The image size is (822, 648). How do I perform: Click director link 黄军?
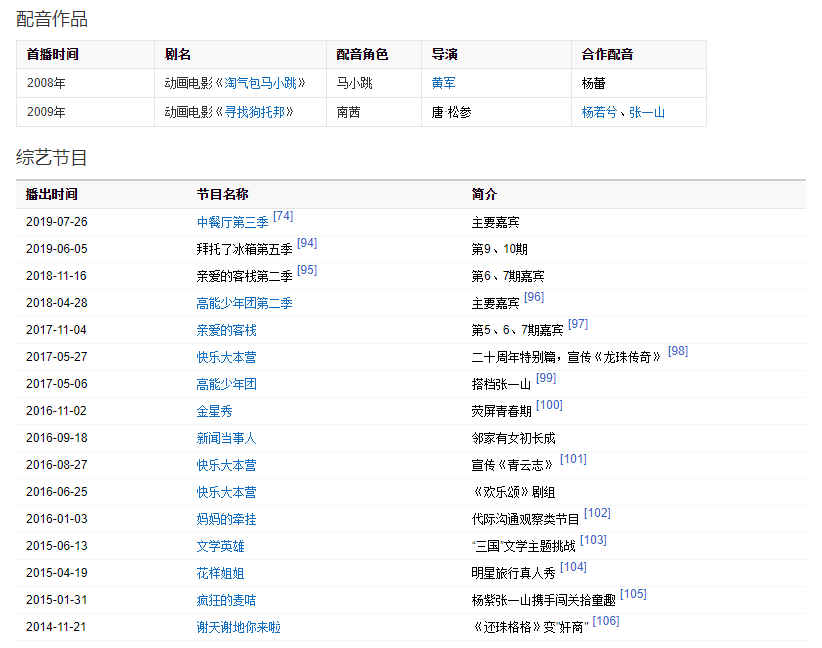click(x=443, y=83)
